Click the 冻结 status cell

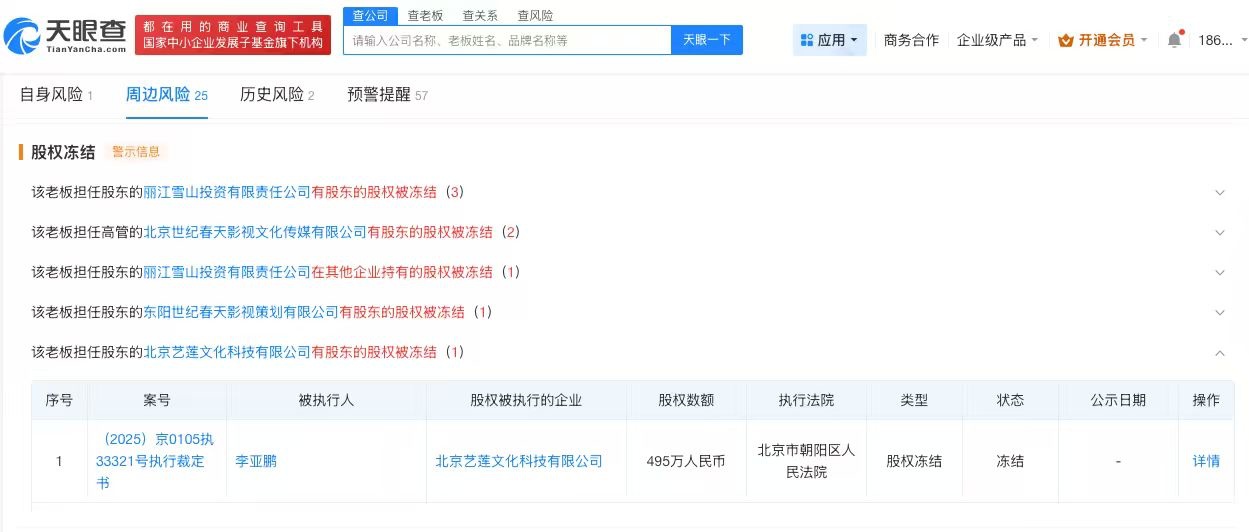(x=1010, y=461)
